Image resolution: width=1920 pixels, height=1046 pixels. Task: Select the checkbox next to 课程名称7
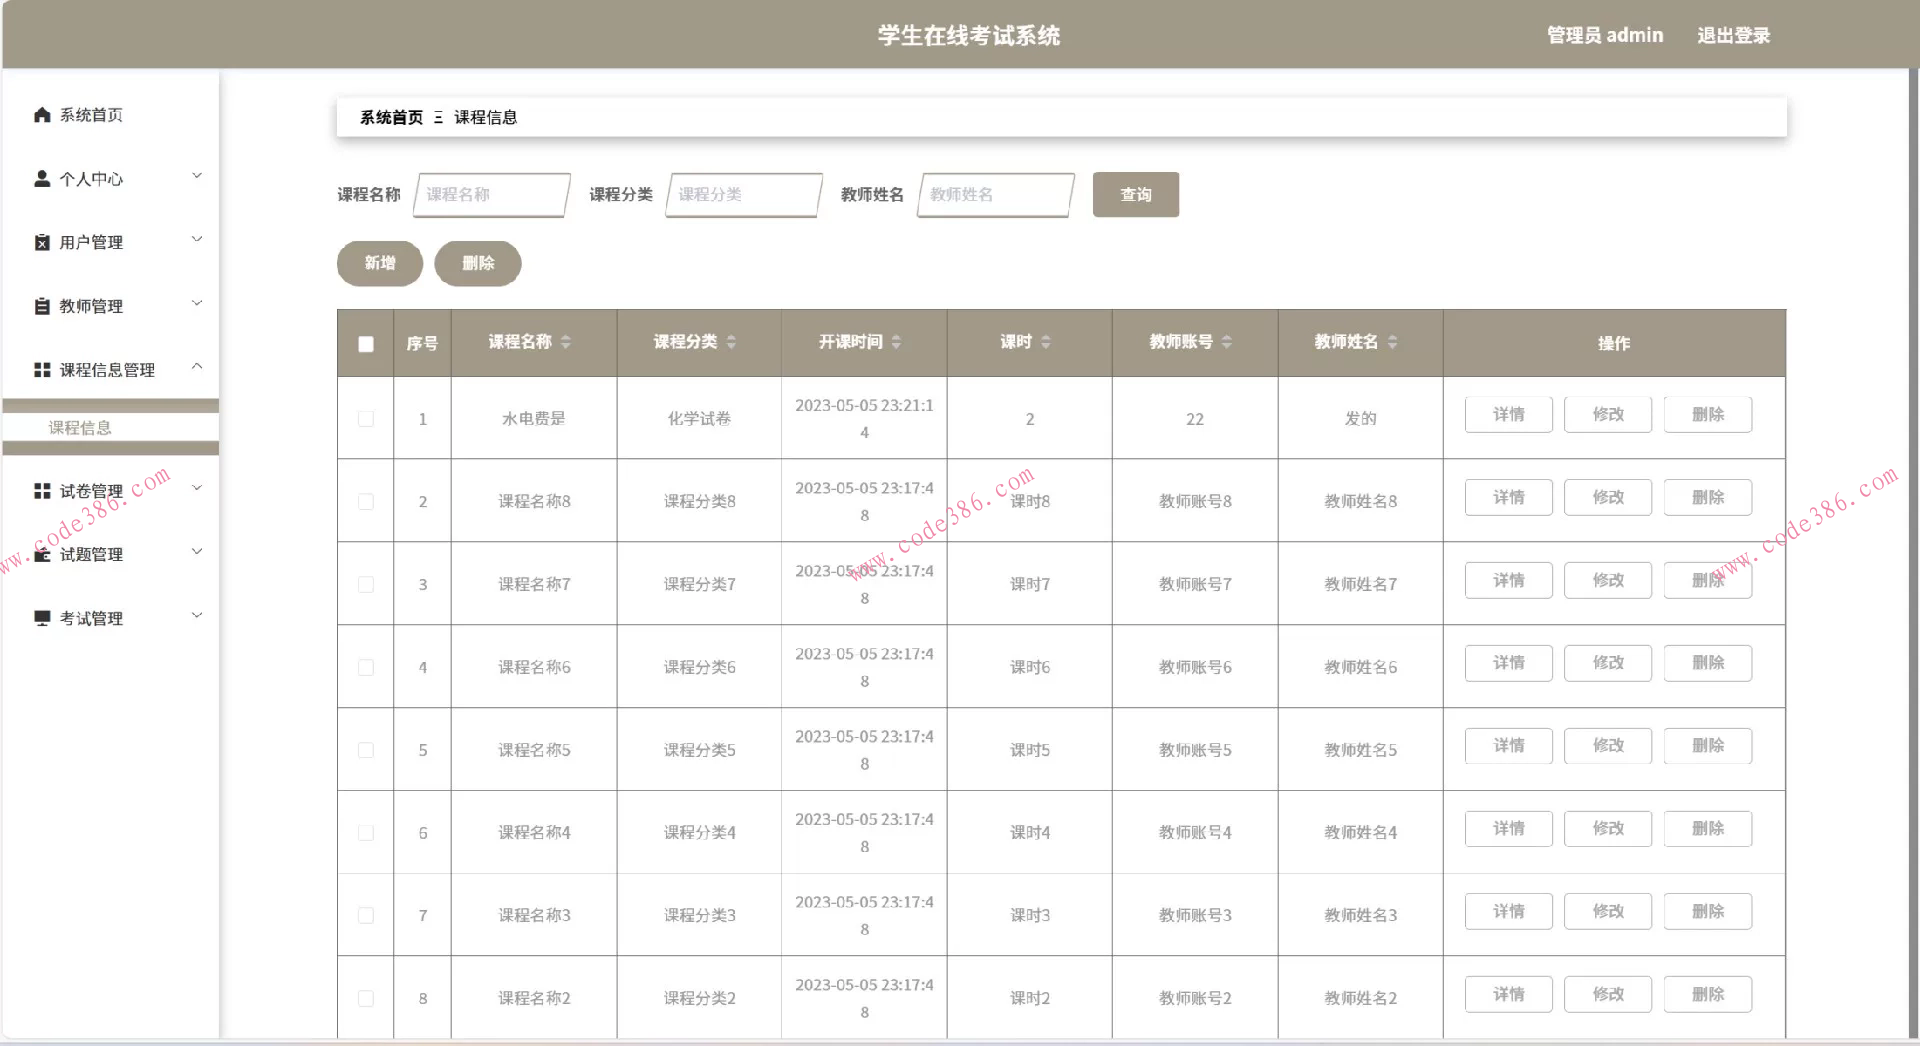[x=365, y=584]
